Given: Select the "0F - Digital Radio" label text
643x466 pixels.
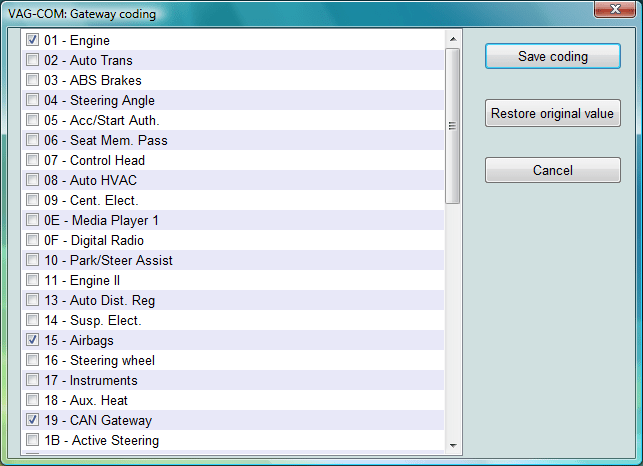Looking at the screenshot, I should [x=94, y=240].
